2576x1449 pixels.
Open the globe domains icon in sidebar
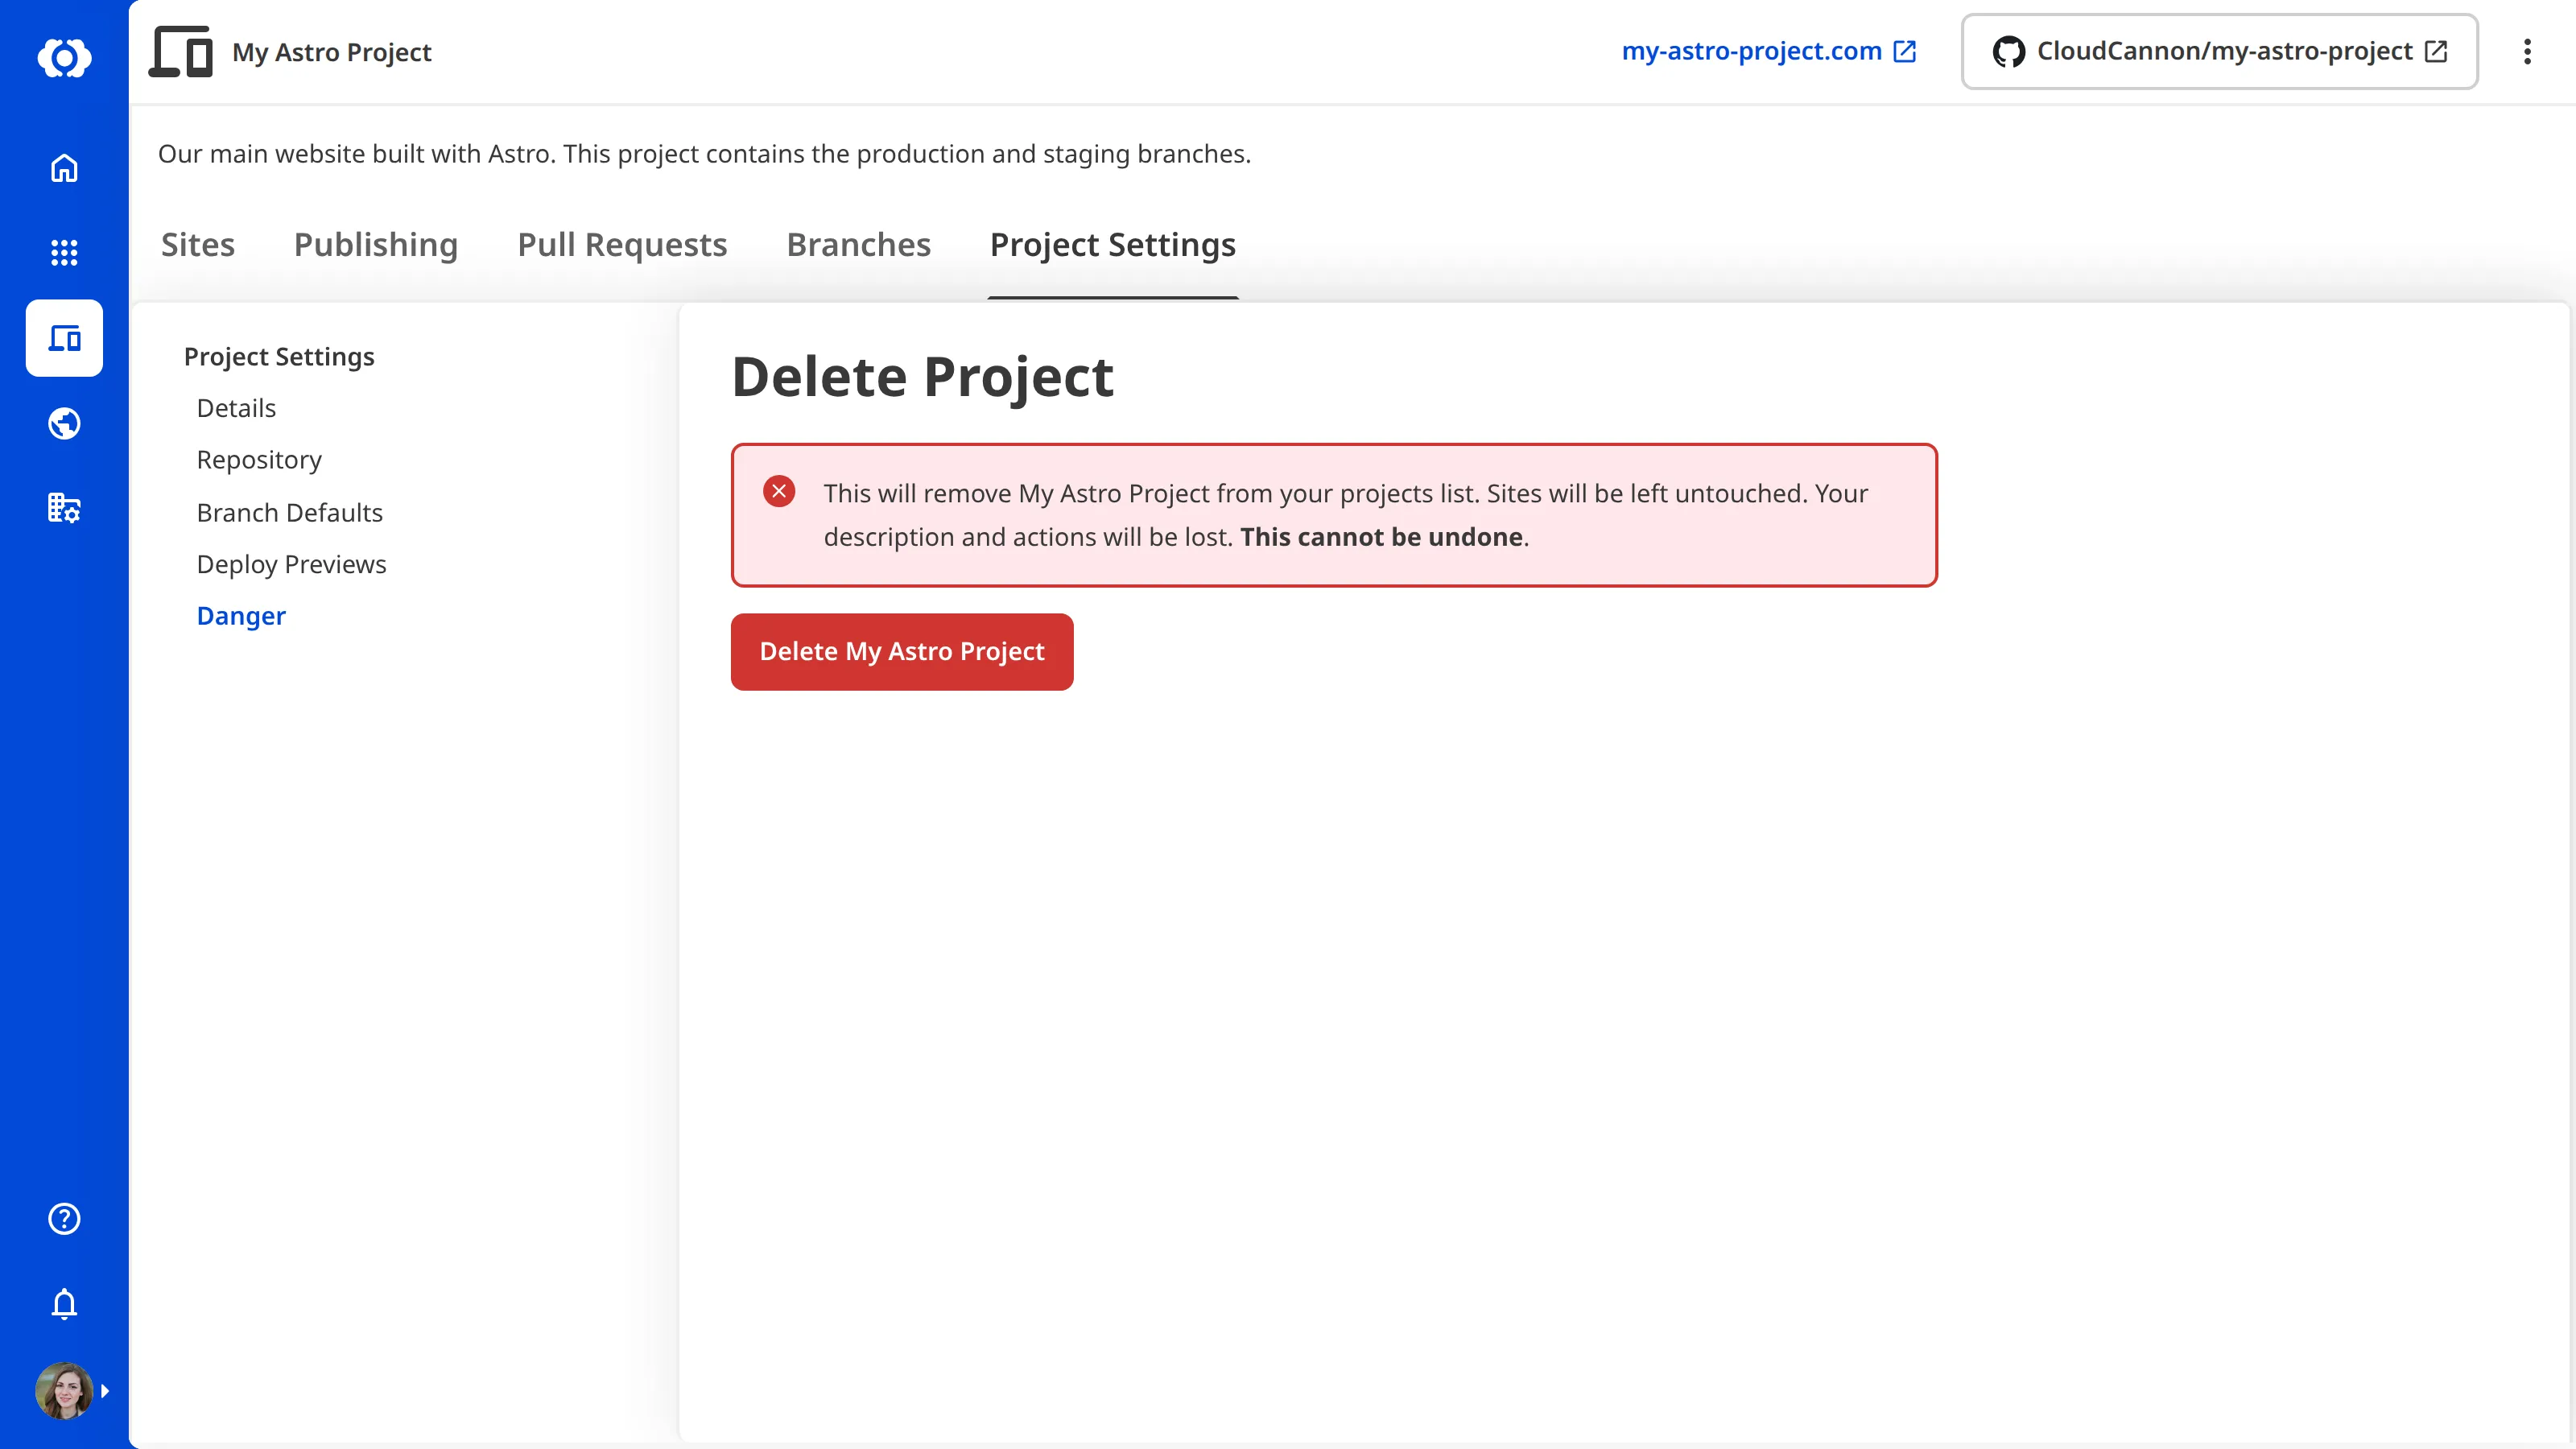pos(64,424)
